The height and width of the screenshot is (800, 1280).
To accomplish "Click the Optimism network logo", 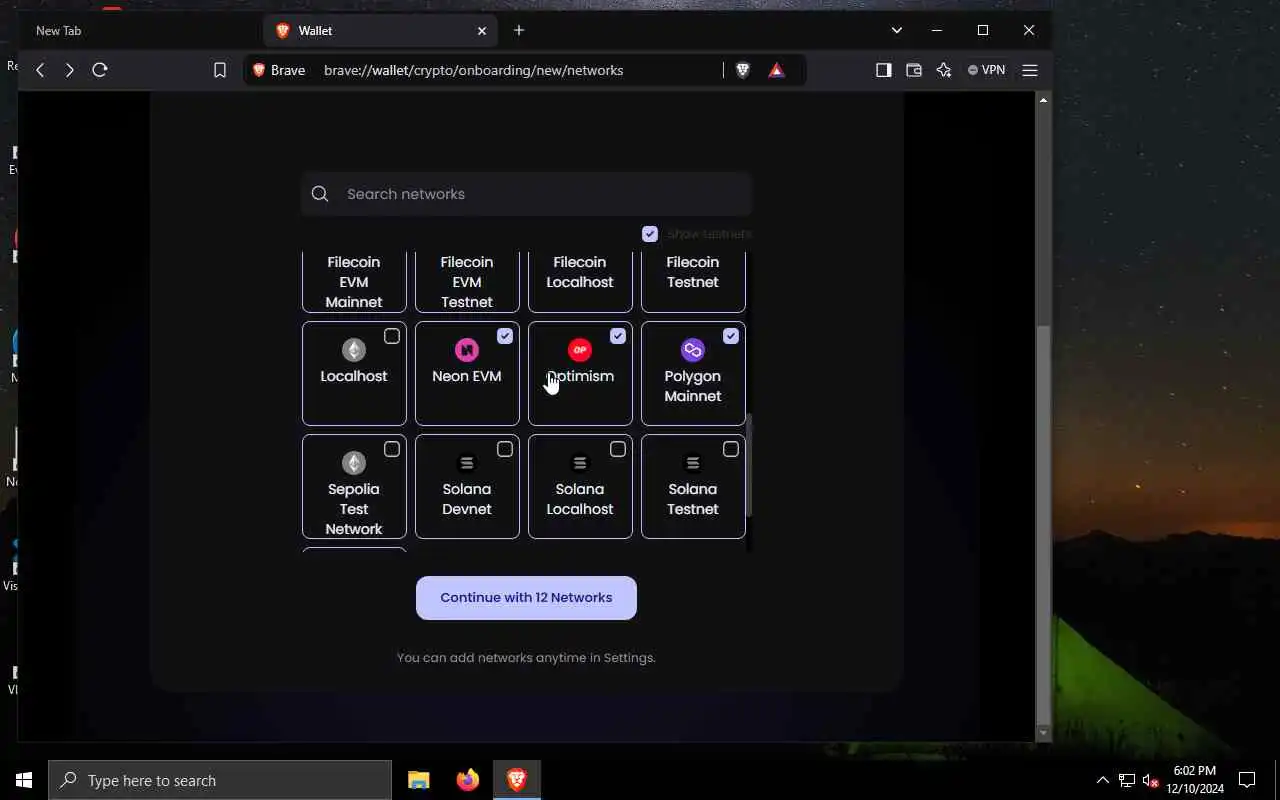I will pyautogui.click(x=580, y=350).
